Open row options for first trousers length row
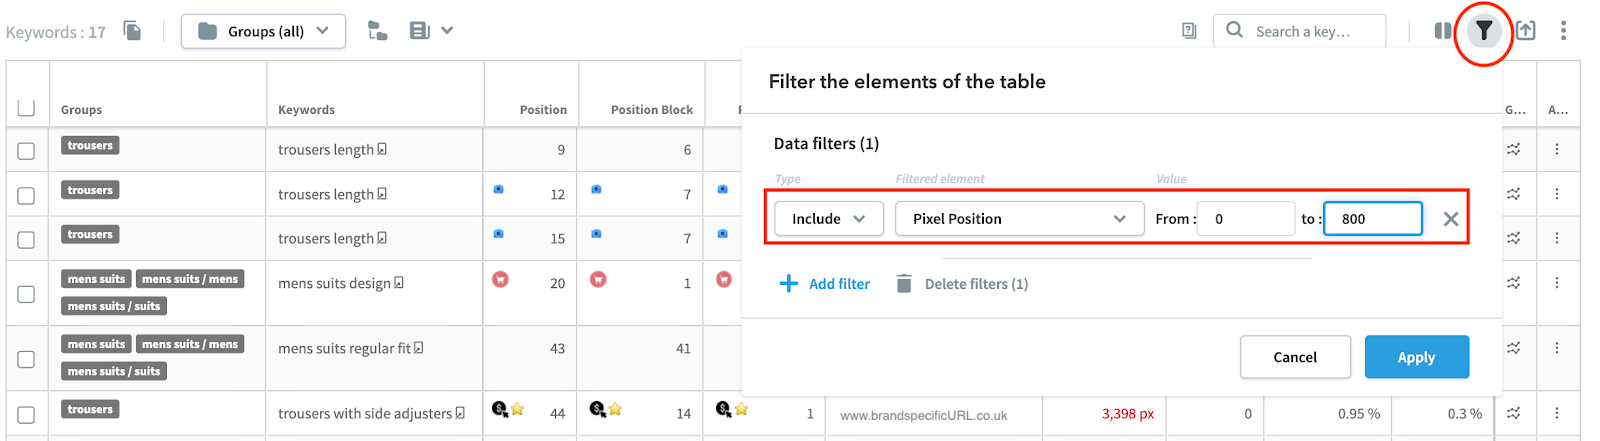This screenshot has width=1600, height=441. (x=1557, y=149)
